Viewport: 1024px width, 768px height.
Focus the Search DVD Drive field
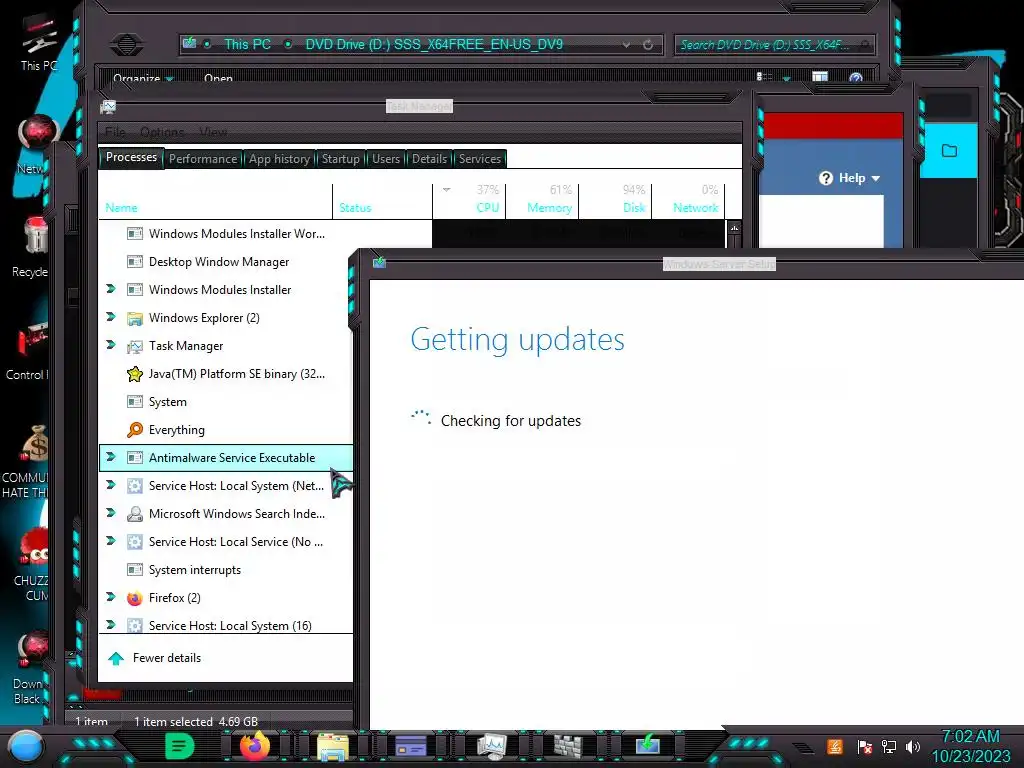774,44
